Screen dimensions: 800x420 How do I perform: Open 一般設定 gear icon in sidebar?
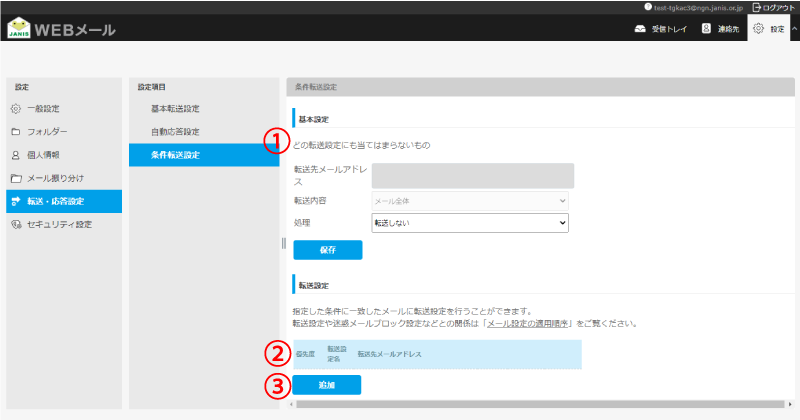(16, 108)
